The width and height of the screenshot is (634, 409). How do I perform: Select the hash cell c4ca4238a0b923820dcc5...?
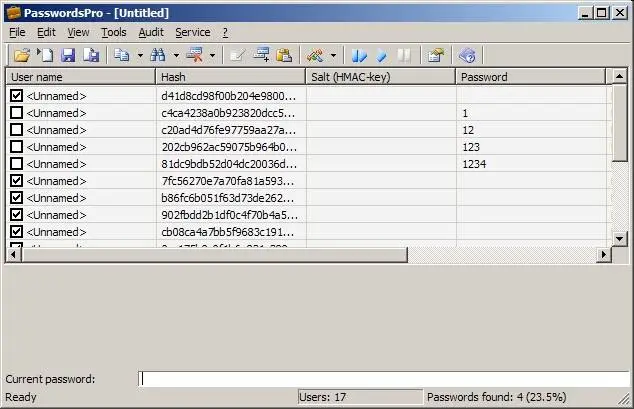(x=231, y=113)
